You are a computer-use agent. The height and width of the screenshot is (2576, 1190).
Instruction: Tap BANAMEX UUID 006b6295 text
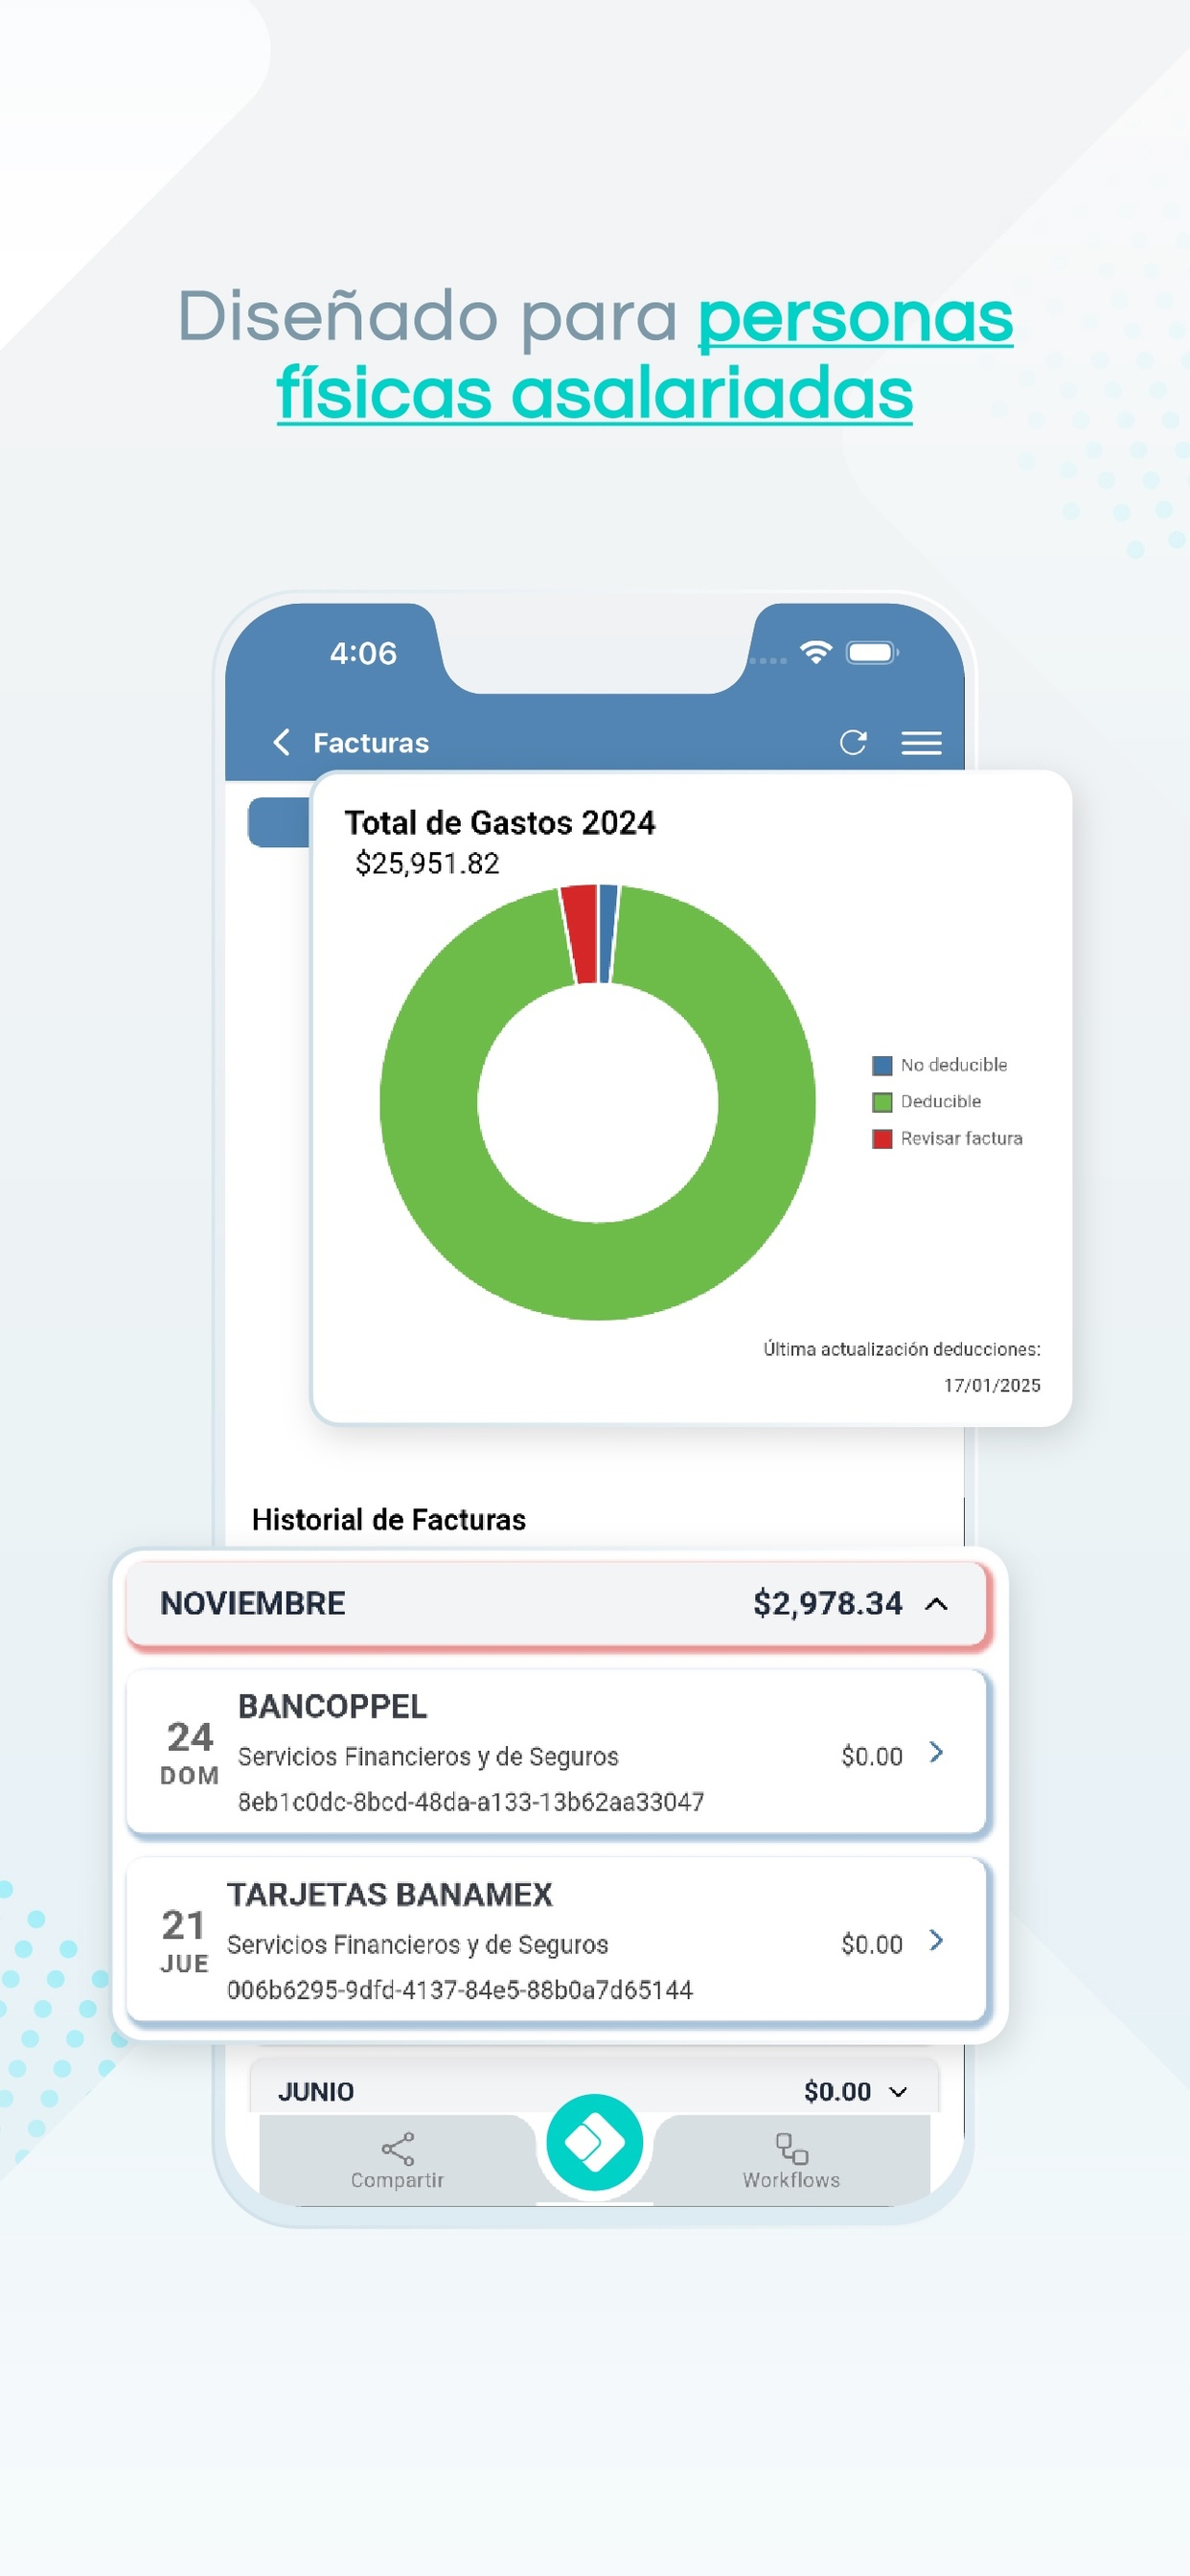(x=460, y=1990)
